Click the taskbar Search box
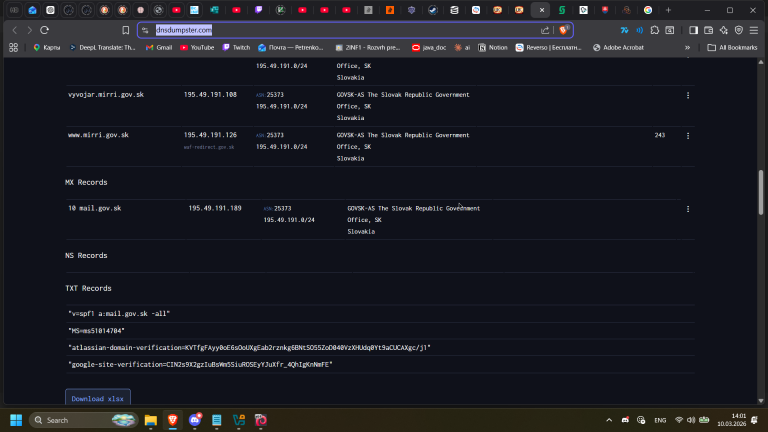This screenshot has height=432, width=768. 84,420
